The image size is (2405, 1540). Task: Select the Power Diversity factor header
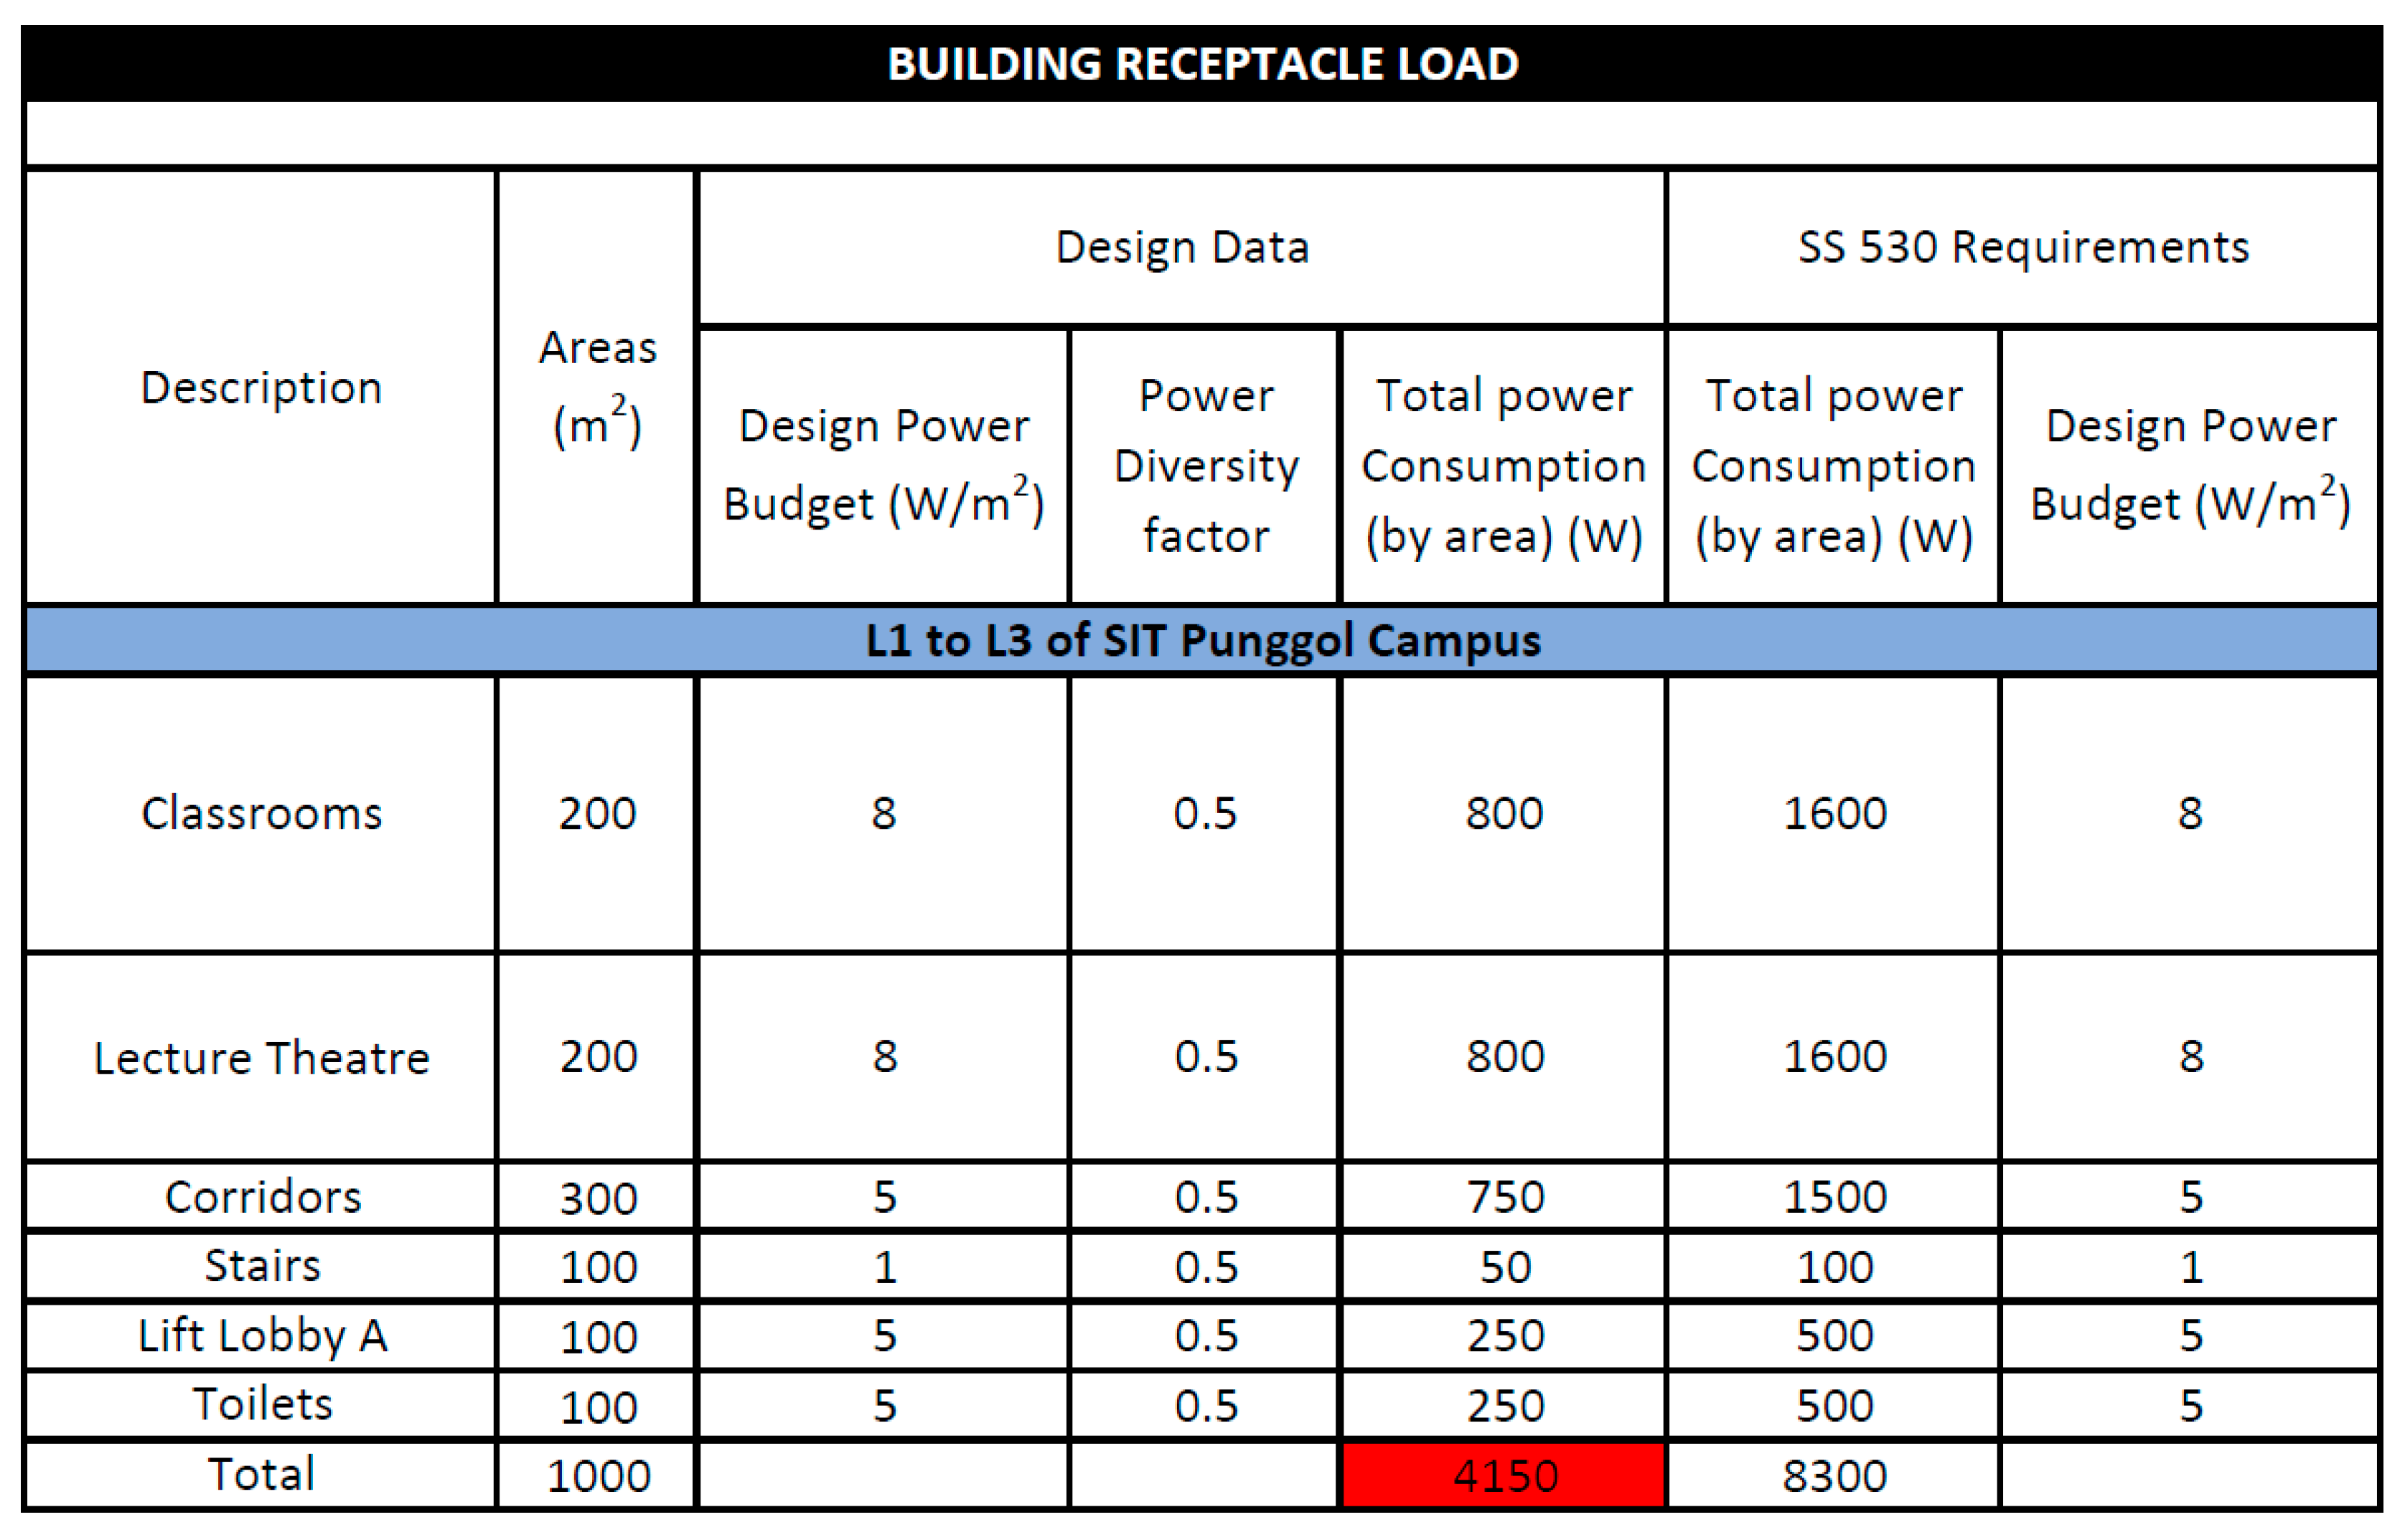pyautogui.click(x=1205, y=466)
